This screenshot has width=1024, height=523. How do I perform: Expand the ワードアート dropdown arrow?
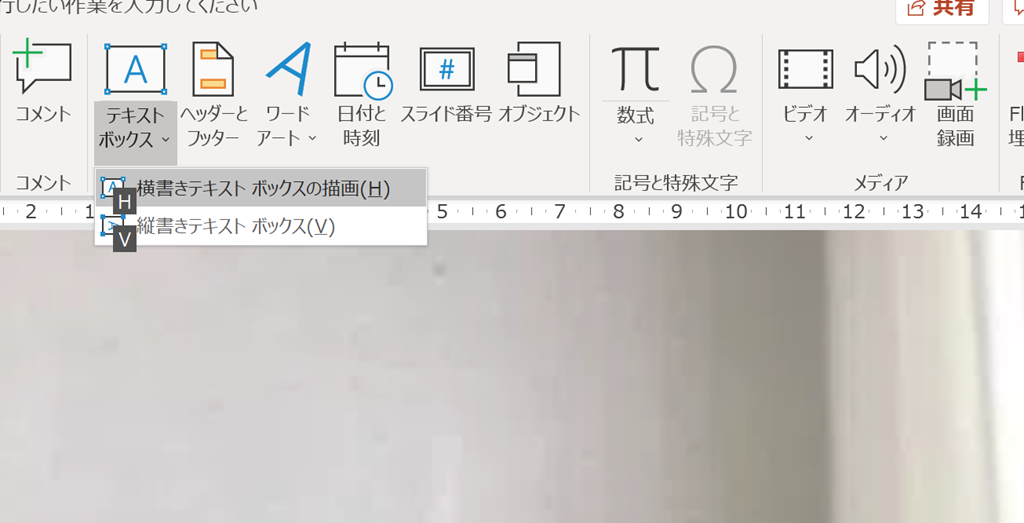[312, 138]
